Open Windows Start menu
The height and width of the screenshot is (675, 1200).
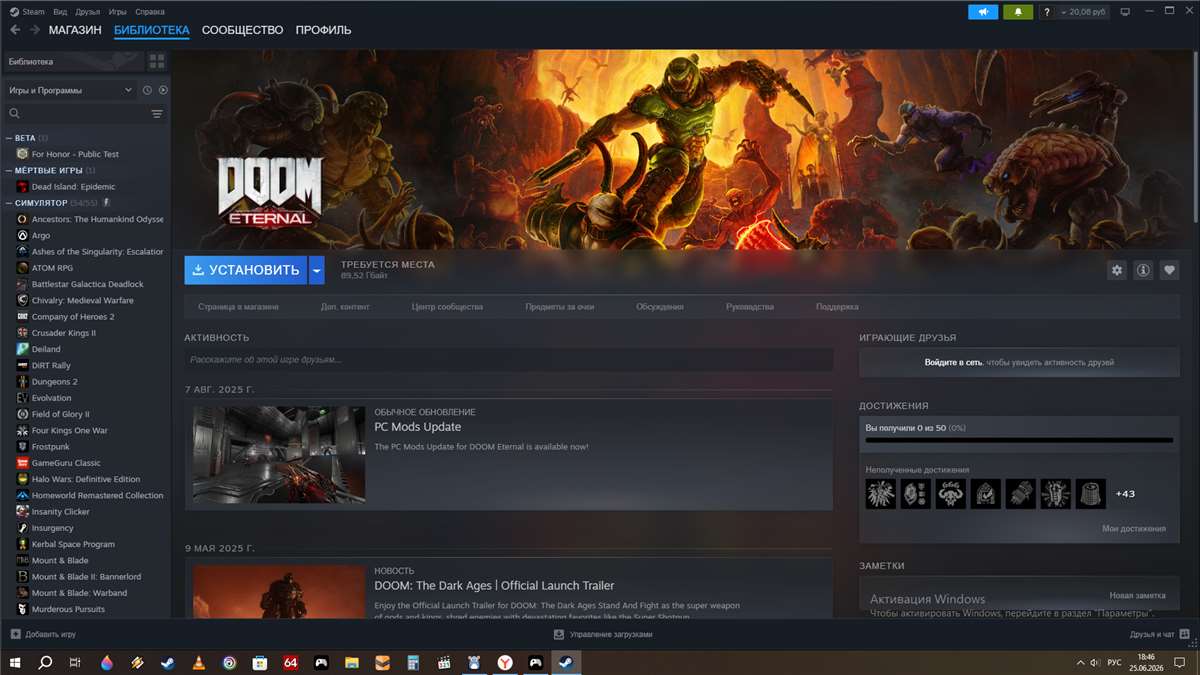(15, 662)
